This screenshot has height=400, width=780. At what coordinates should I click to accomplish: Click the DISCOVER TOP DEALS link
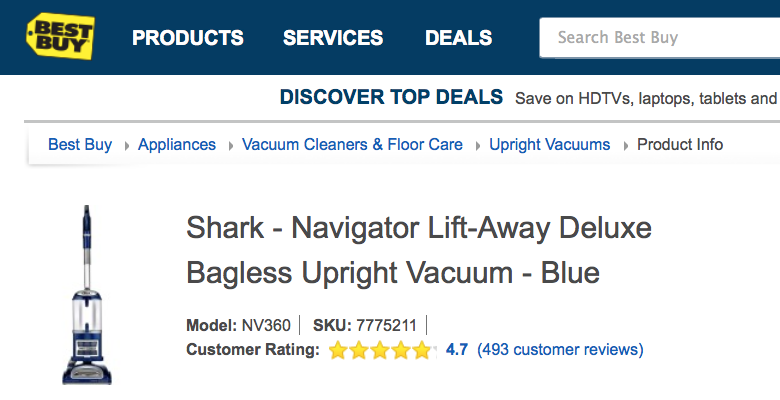(x=391, y=97)
